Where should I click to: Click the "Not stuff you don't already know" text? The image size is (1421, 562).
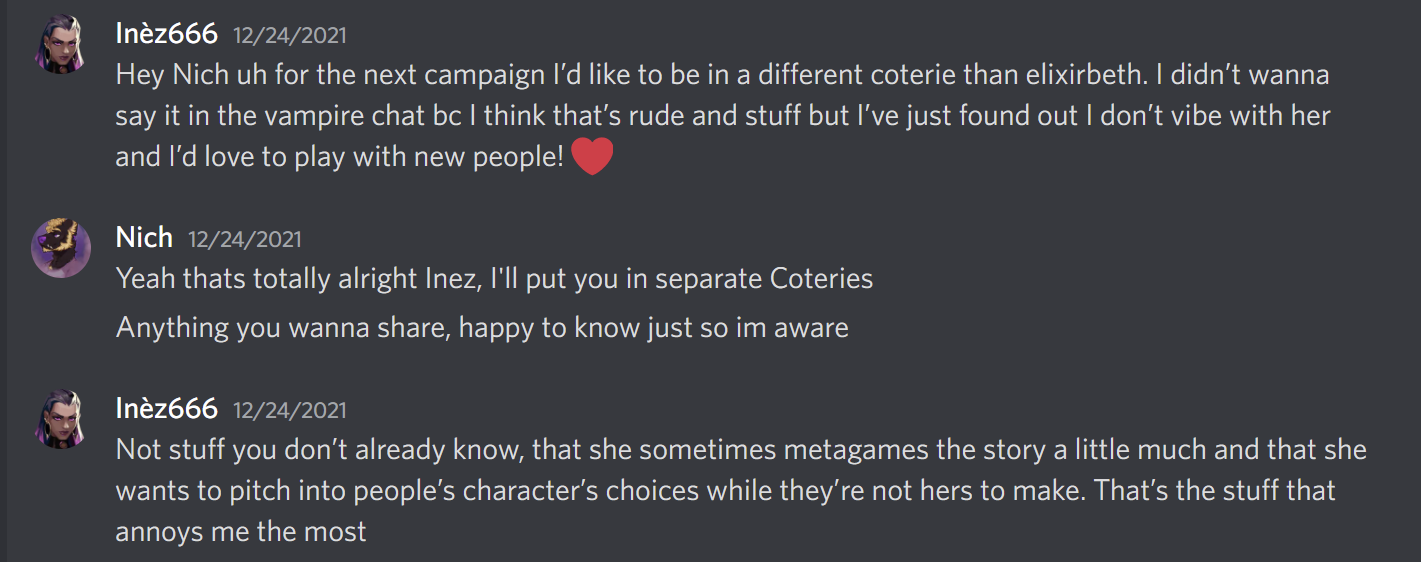point(319,450)
